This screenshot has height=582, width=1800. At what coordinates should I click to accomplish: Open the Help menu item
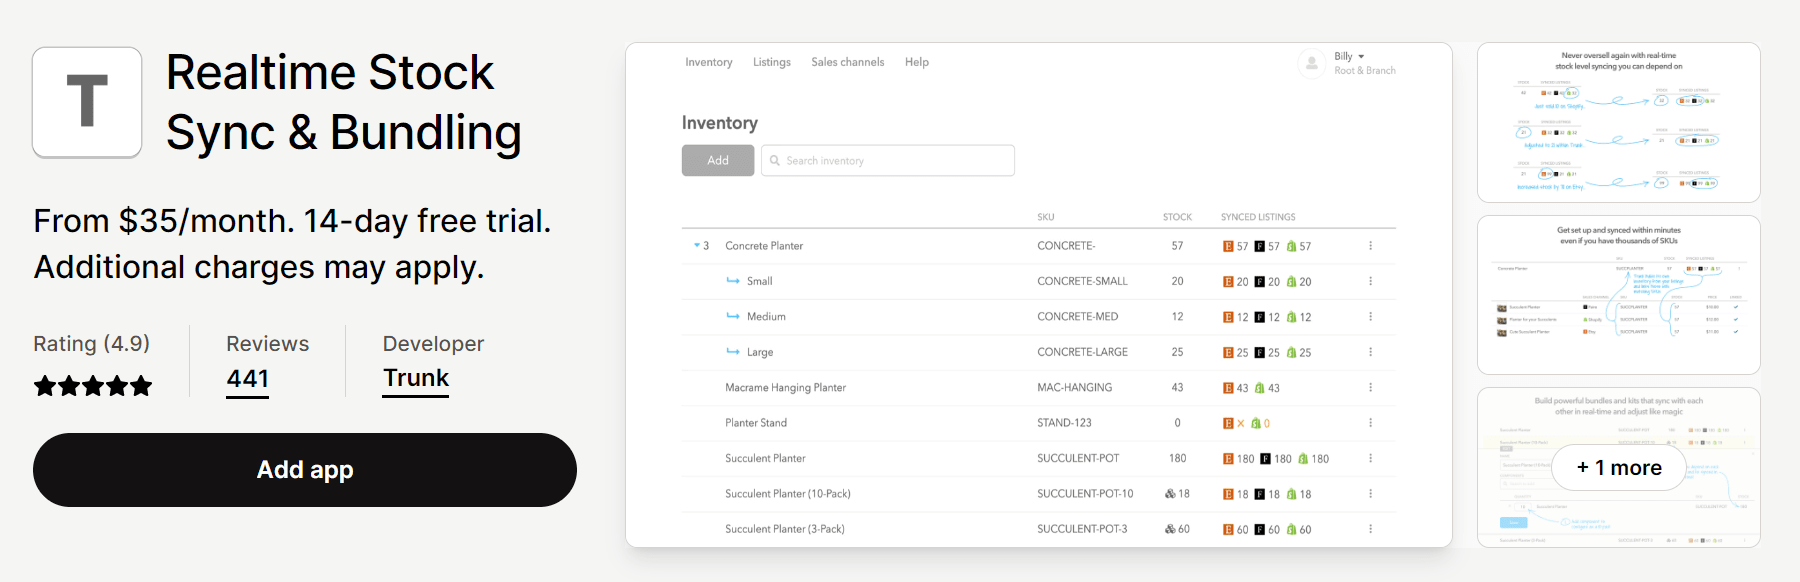[x=917, y=62]
